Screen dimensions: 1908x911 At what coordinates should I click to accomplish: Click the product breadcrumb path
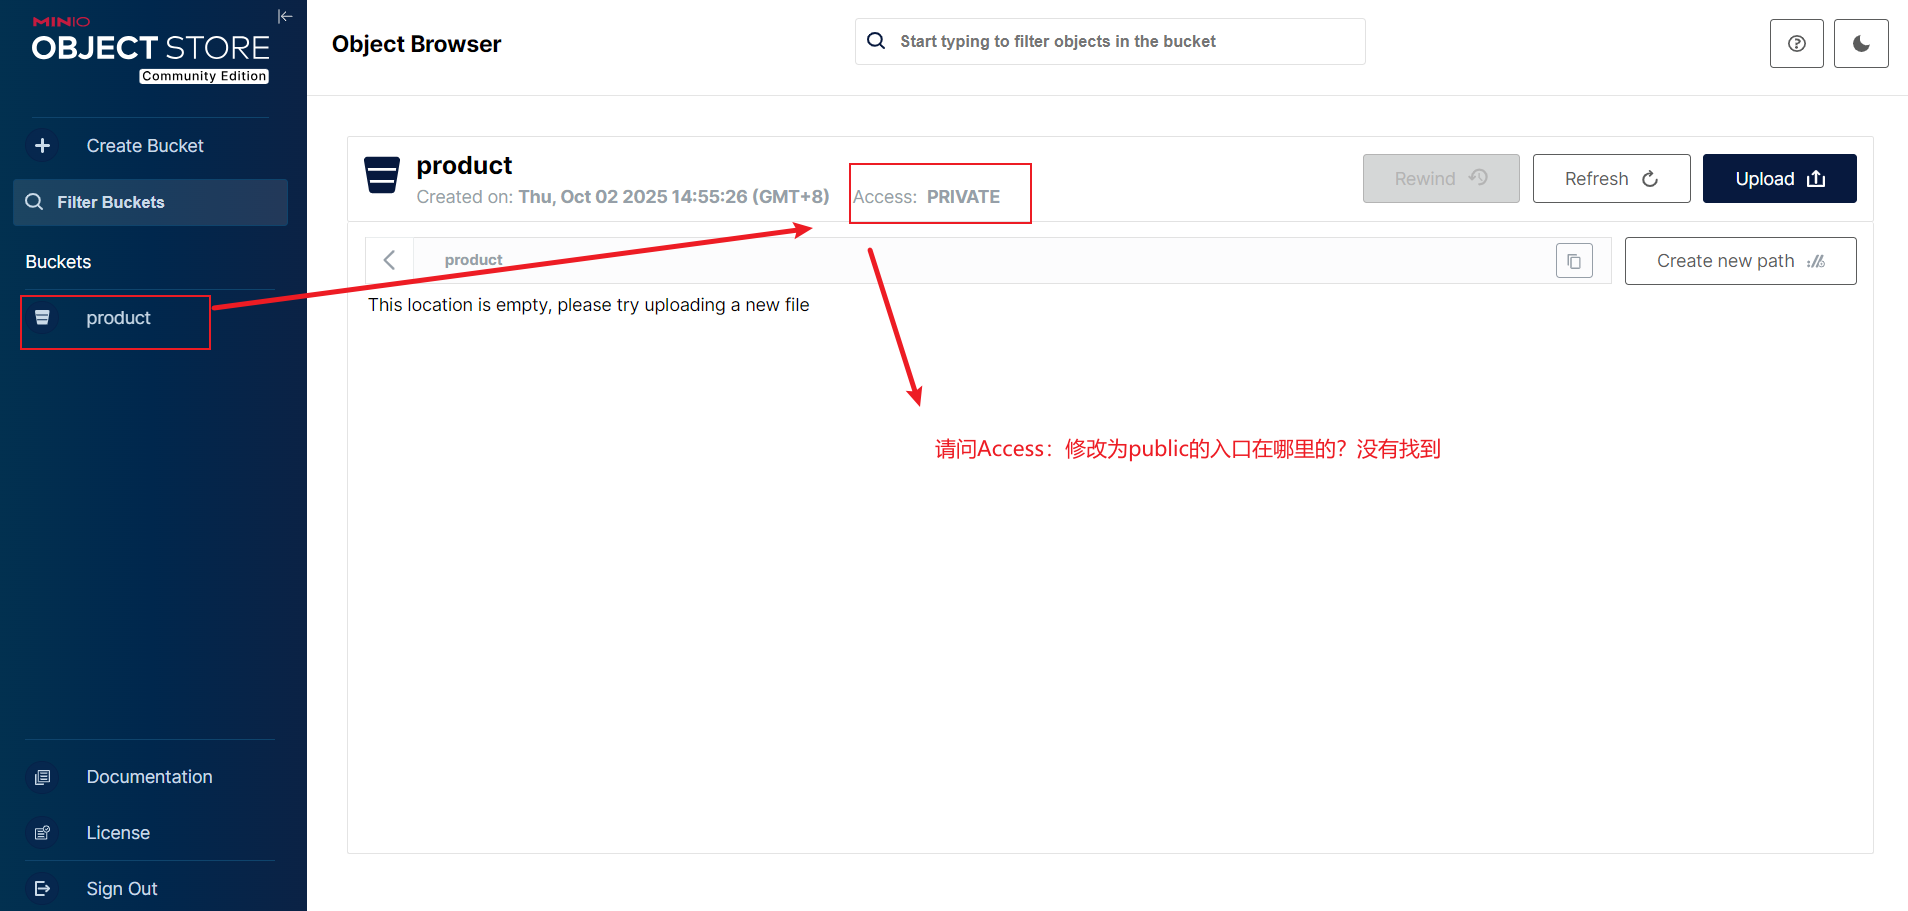[473, 260]
